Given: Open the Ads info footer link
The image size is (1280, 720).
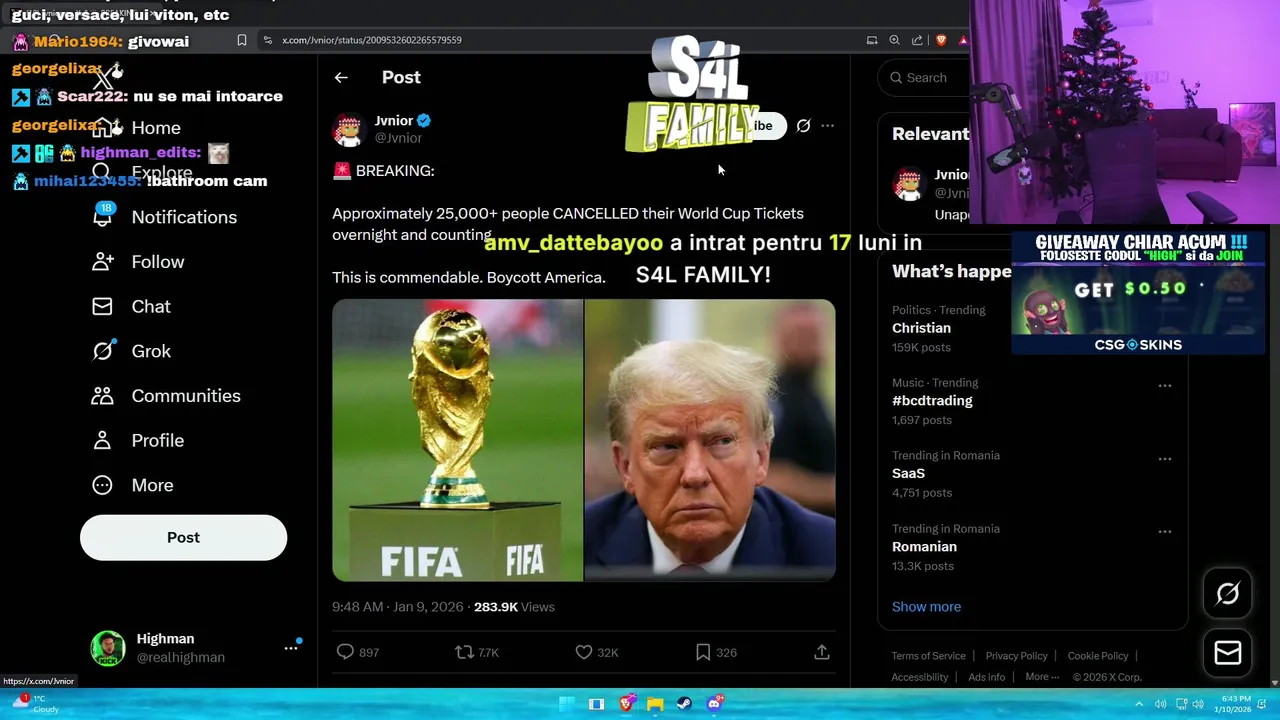Looking at the screenshot, I should click(986, 677).
